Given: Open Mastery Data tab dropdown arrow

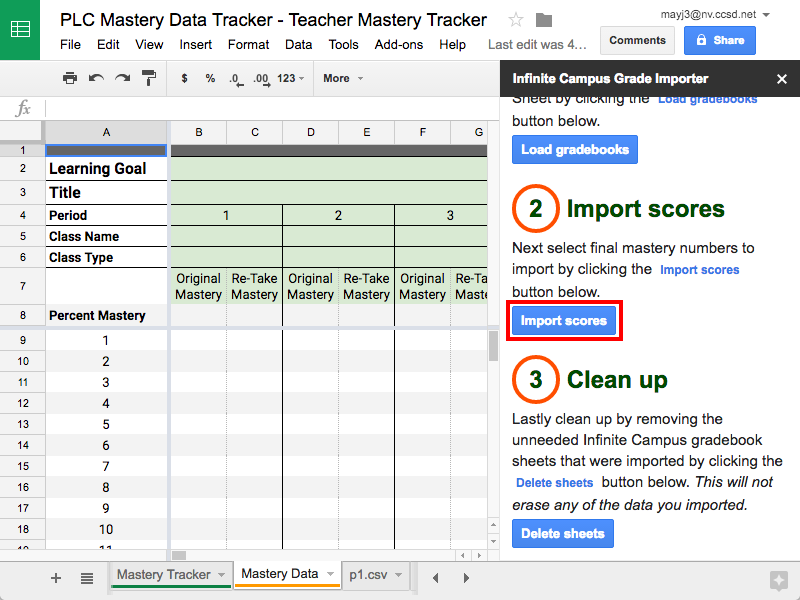Looking at the screenshot, I should [331, 574].
